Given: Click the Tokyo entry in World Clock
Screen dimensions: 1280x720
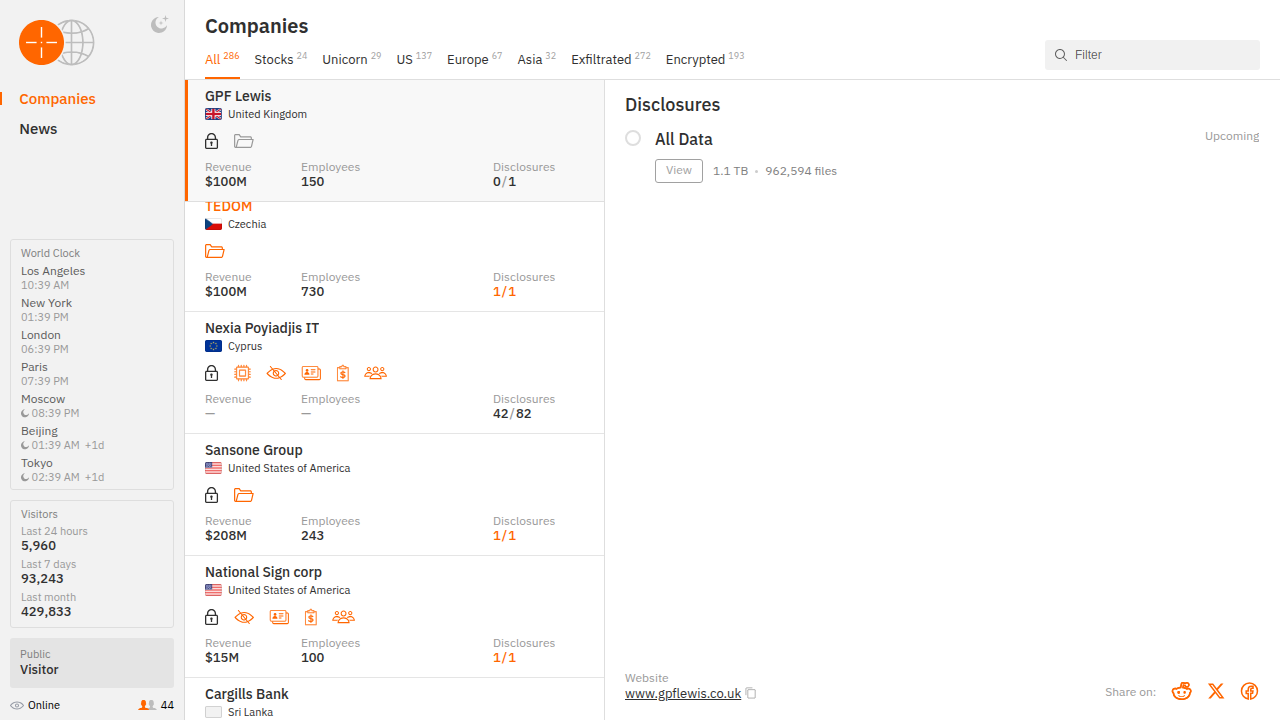Looking at the screenshot, I should pyautogui.click(x=62, y=470).
